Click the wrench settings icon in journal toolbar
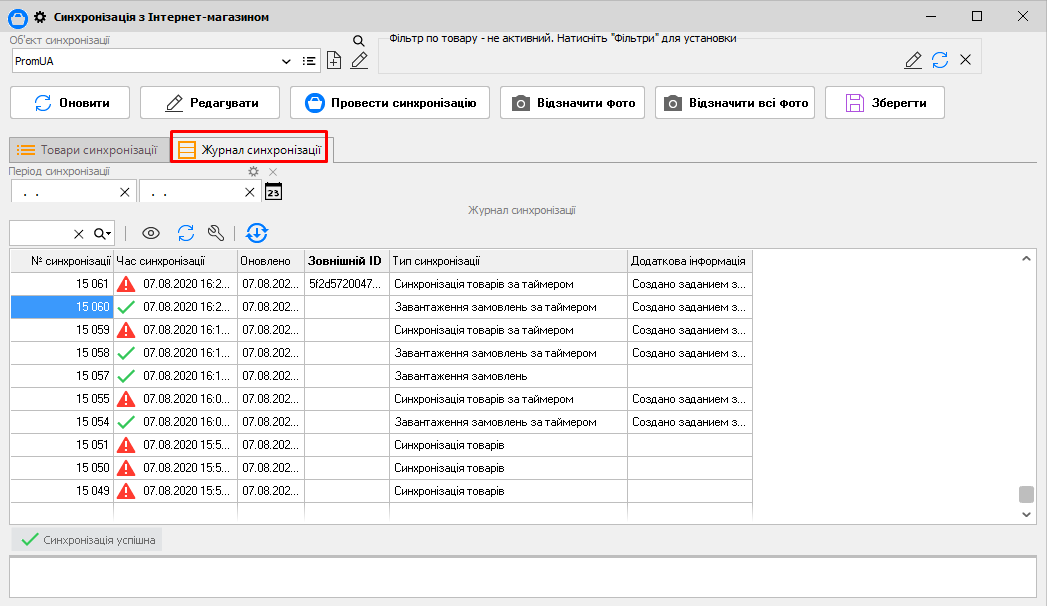Viewport: 1047px width, 606px height. (x=215, y=233)
